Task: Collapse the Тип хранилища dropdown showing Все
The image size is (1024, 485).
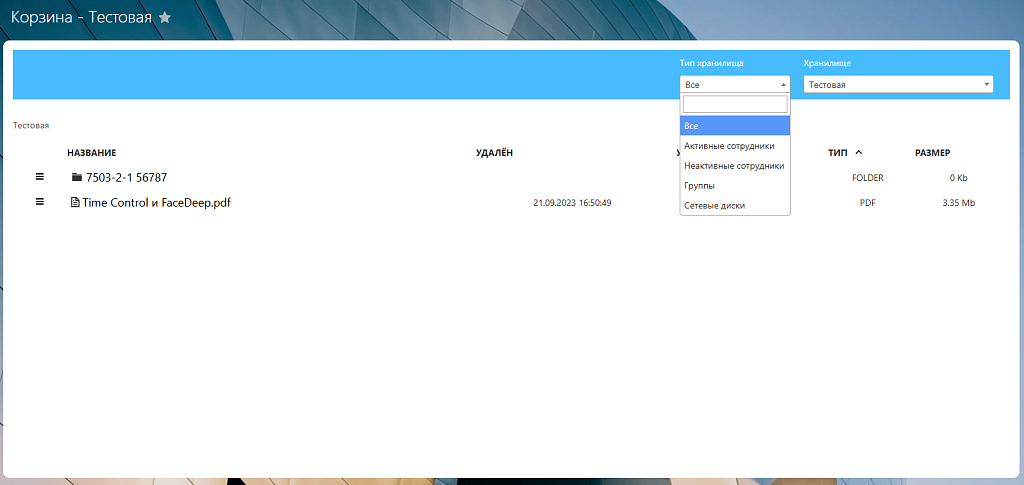Action: (x=734, y=85)
